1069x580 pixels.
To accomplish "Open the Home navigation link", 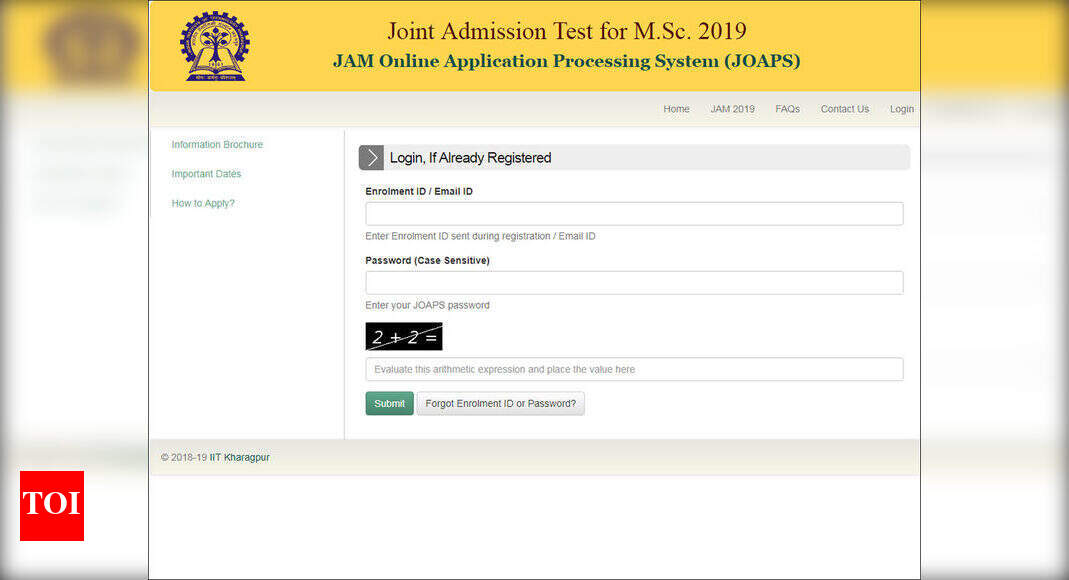I will click(x=676, y=109).
